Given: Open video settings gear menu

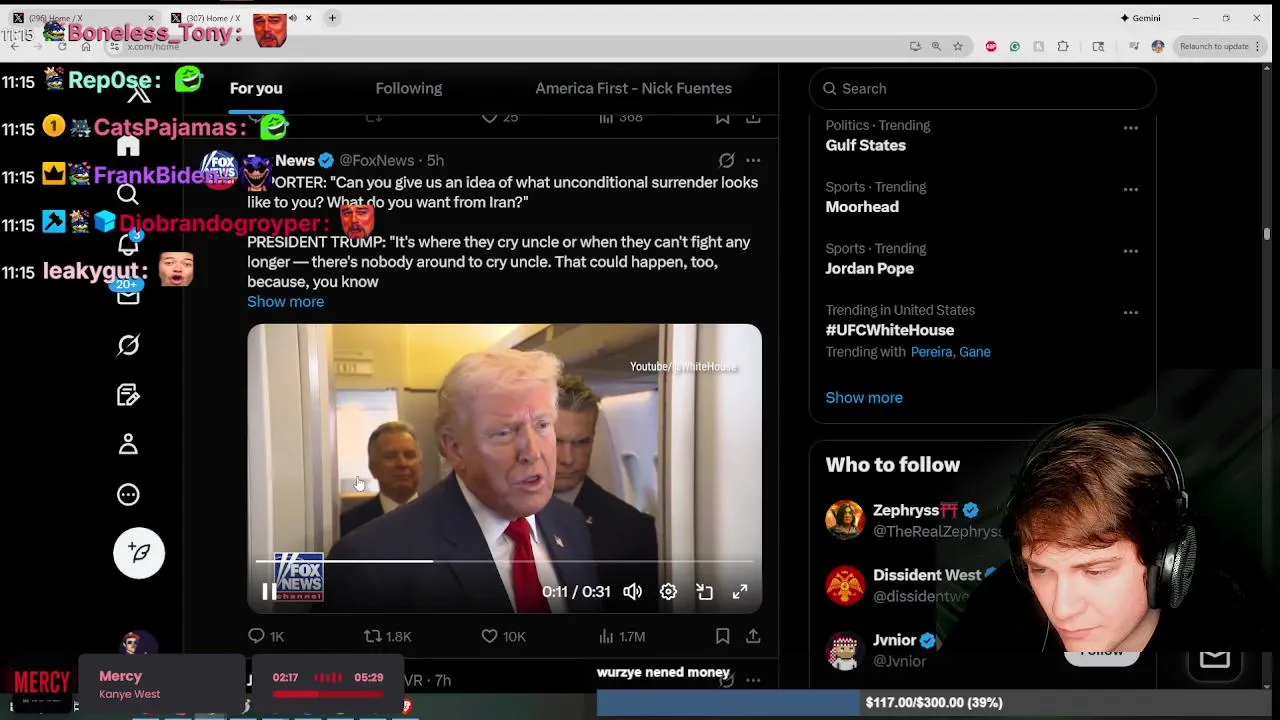Looking at the screenshot, I should (668, 592).
